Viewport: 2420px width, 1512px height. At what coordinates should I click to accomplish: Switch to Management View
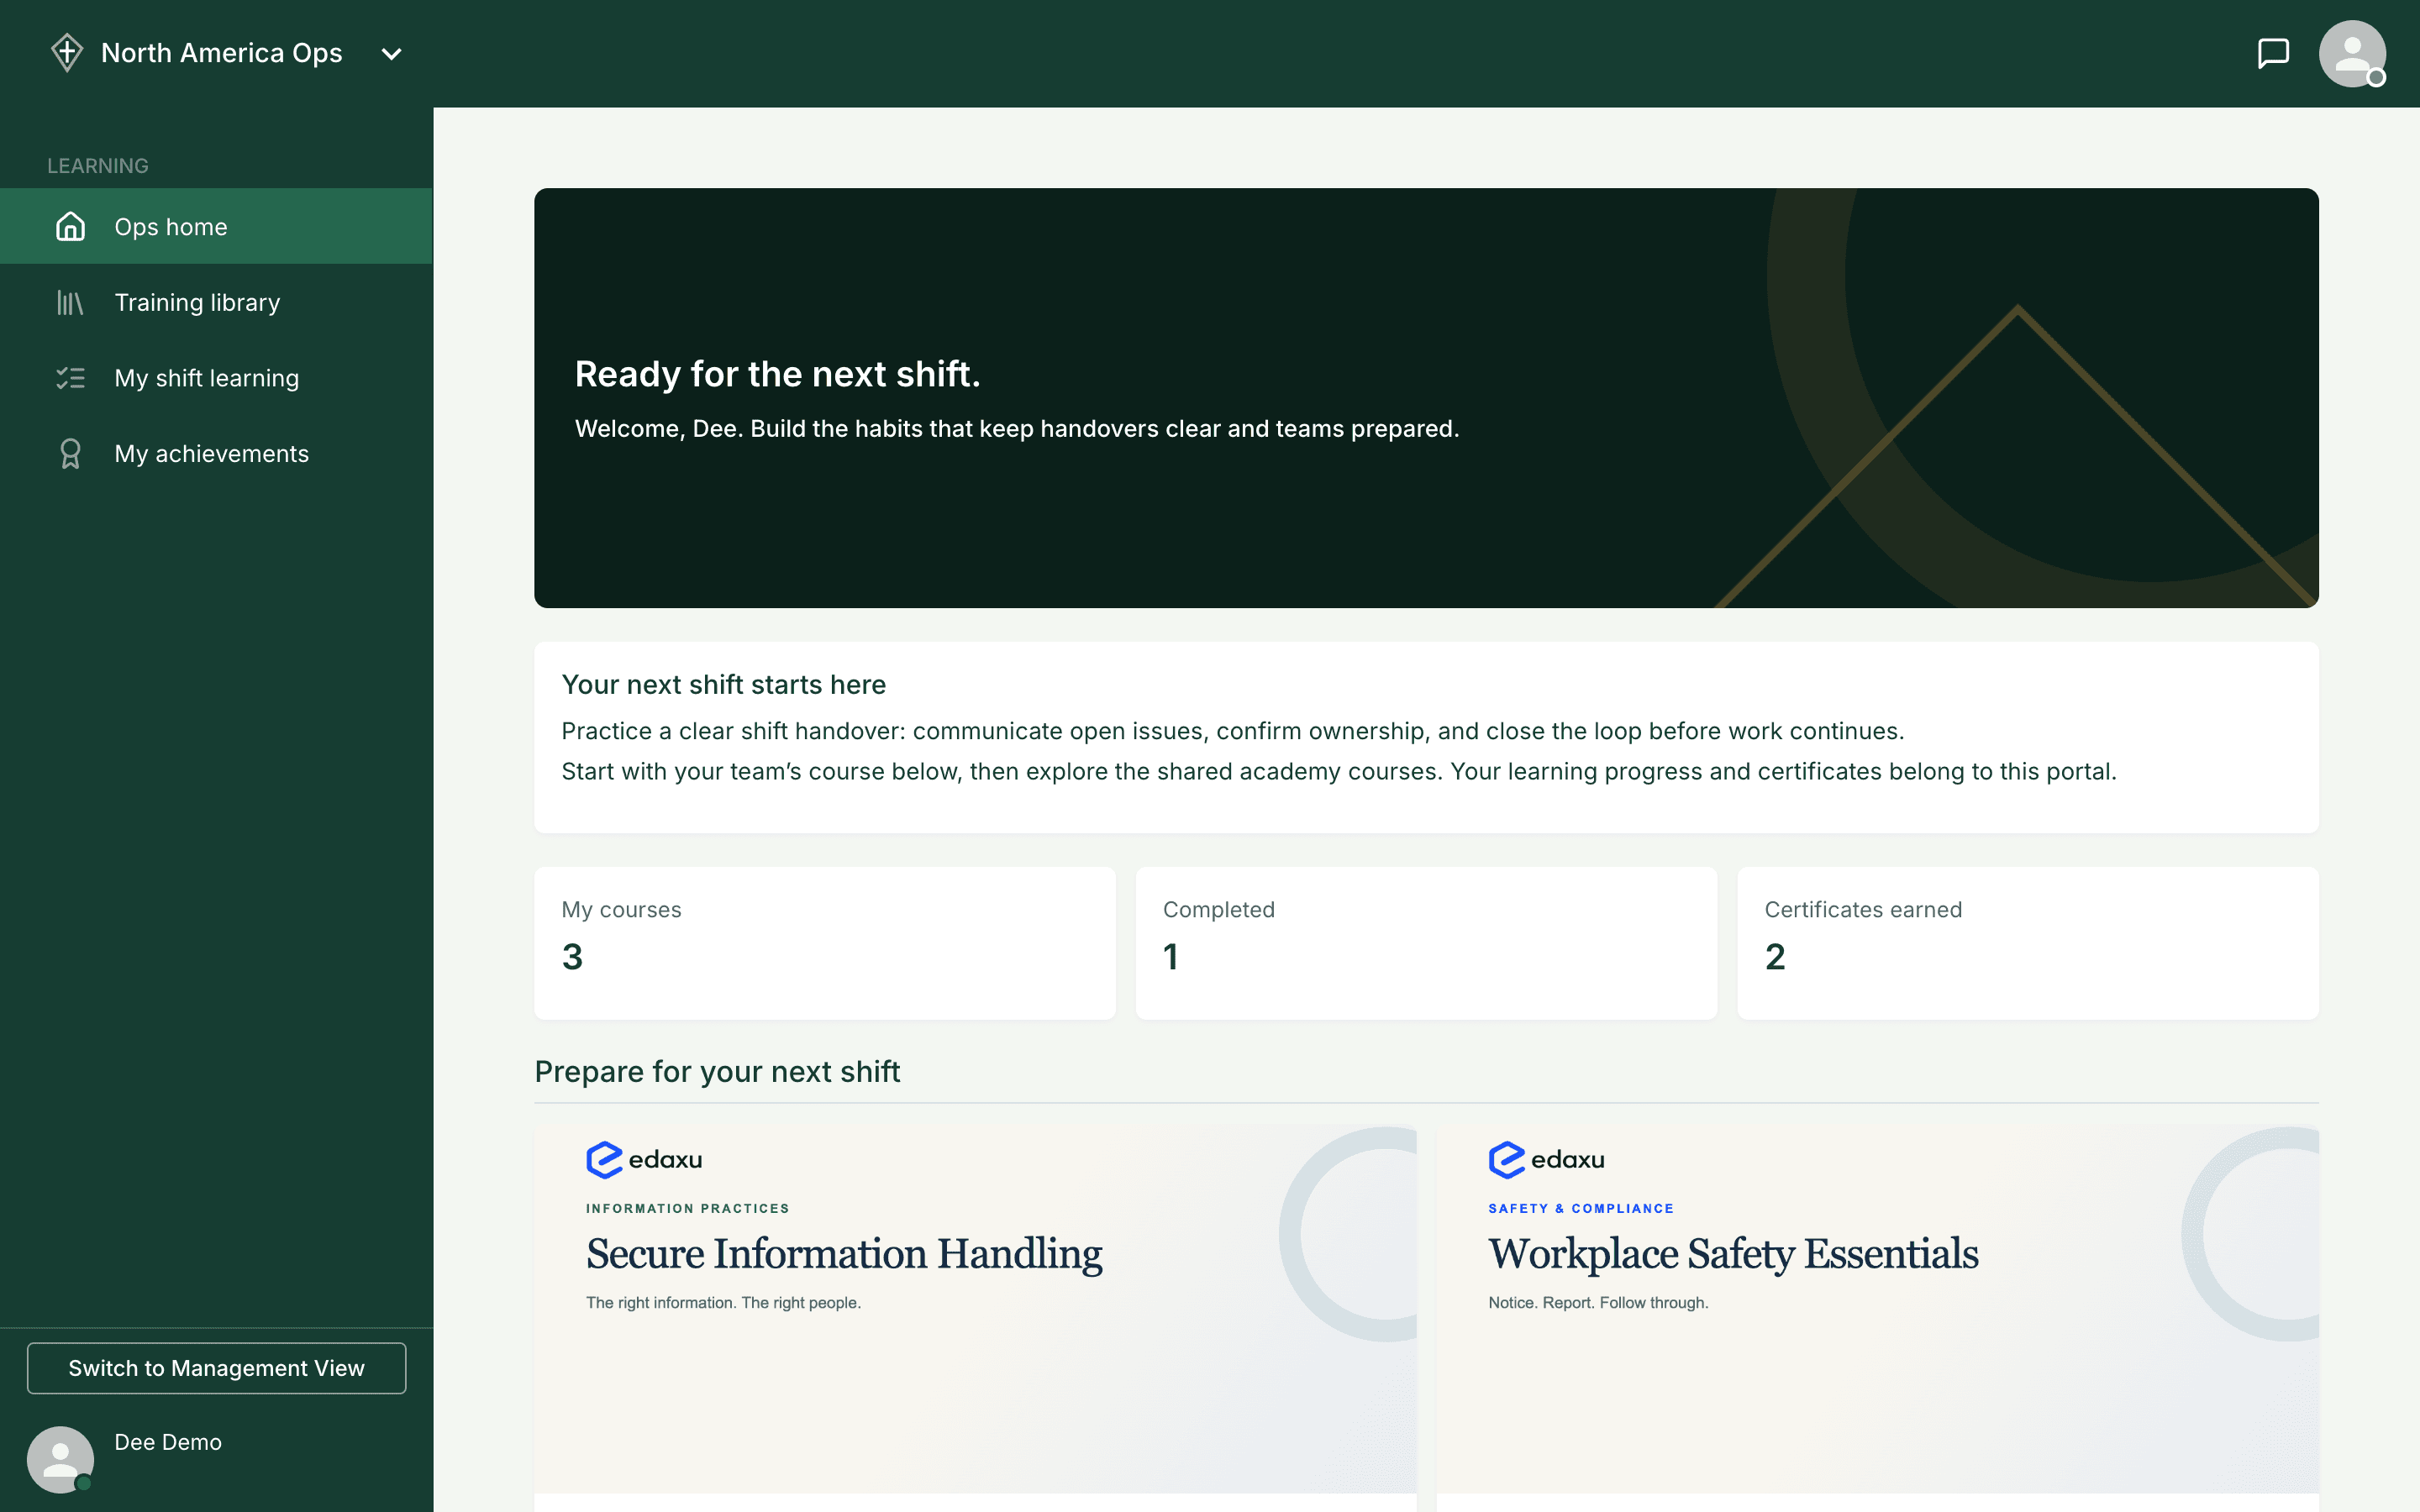pyautogui.click(x=216, y=1368)
